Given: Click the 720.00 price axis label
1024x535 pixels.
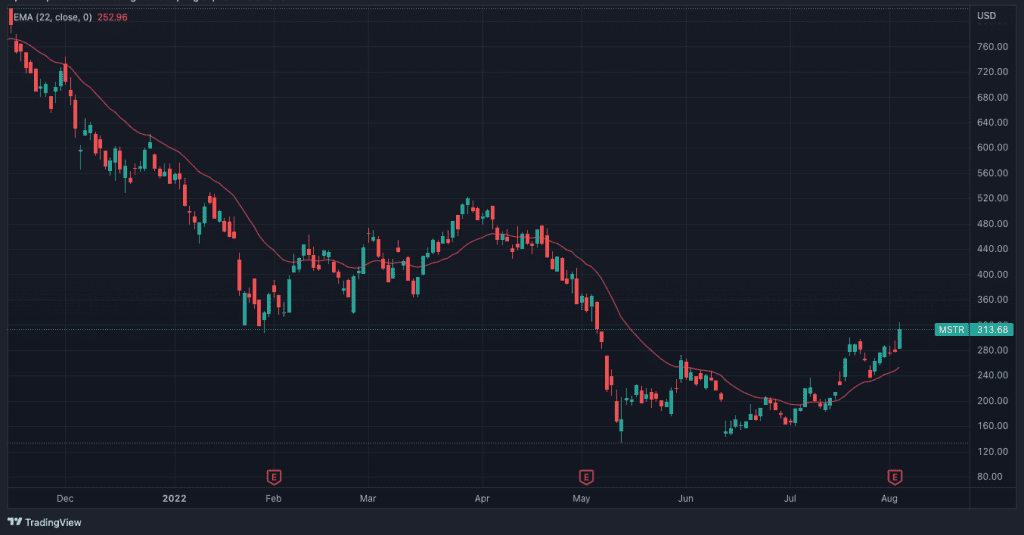Looking at the screenshot, I should [993, 72].
